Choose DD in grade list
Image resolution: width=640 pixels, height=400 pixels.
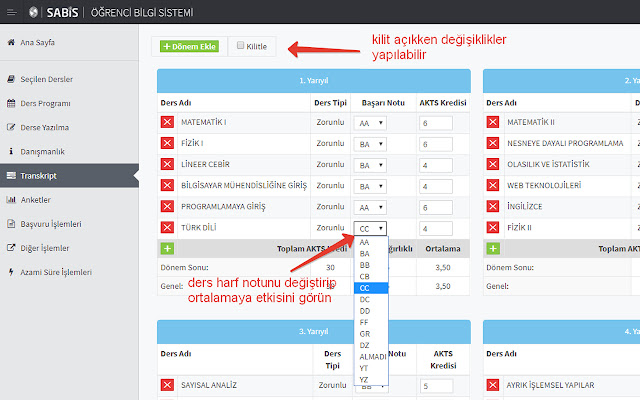point(371,311)
